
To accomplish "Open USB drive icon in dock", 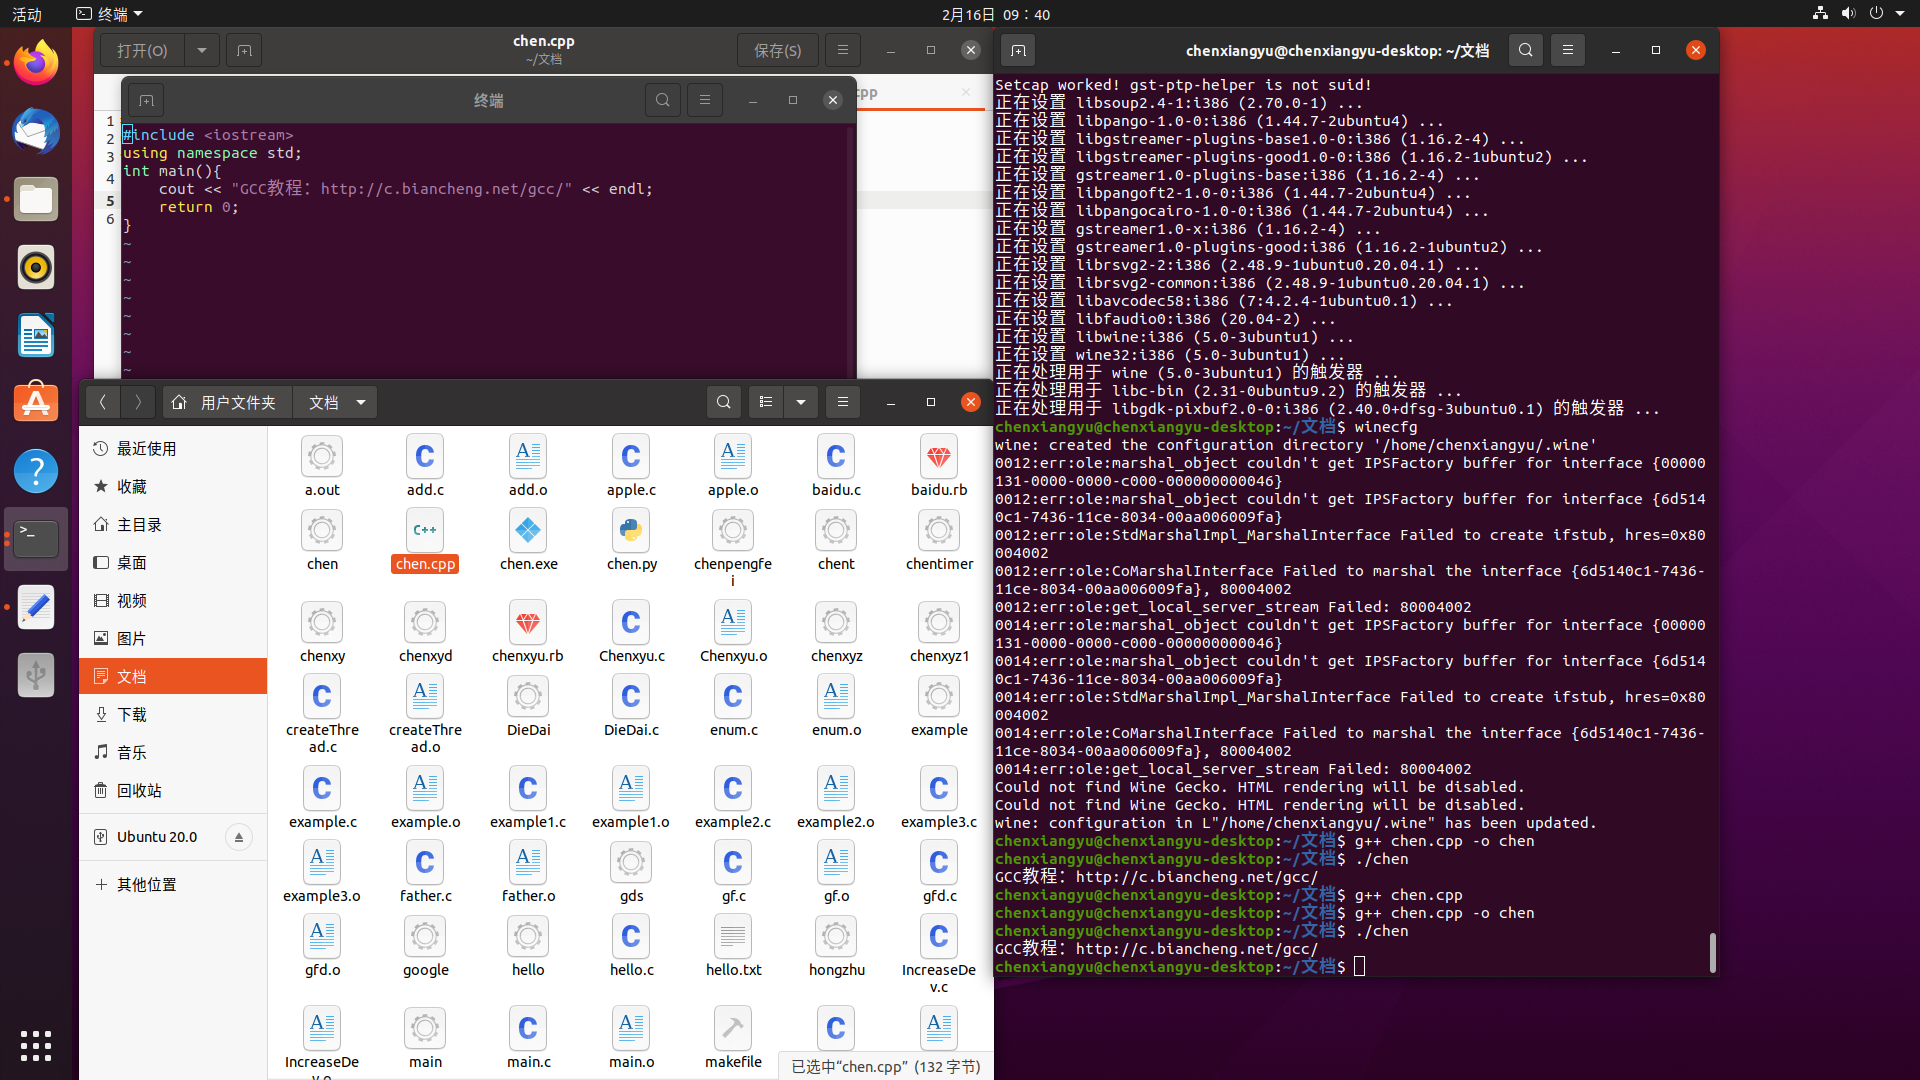I will pos(36,675).
